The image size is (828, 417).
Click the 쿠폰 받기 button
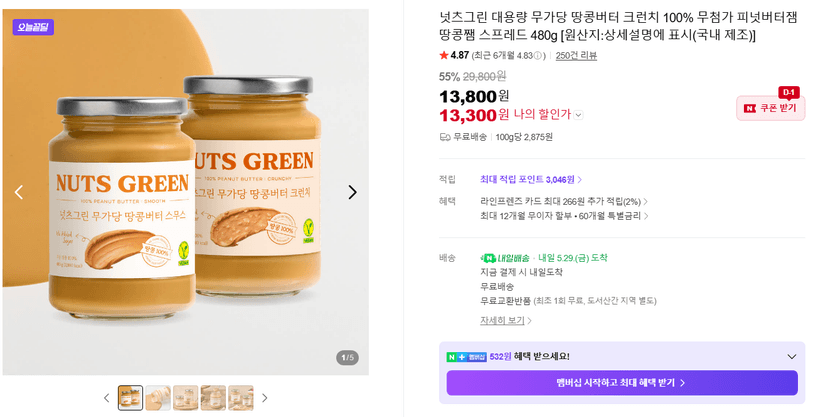click(771, 108)
